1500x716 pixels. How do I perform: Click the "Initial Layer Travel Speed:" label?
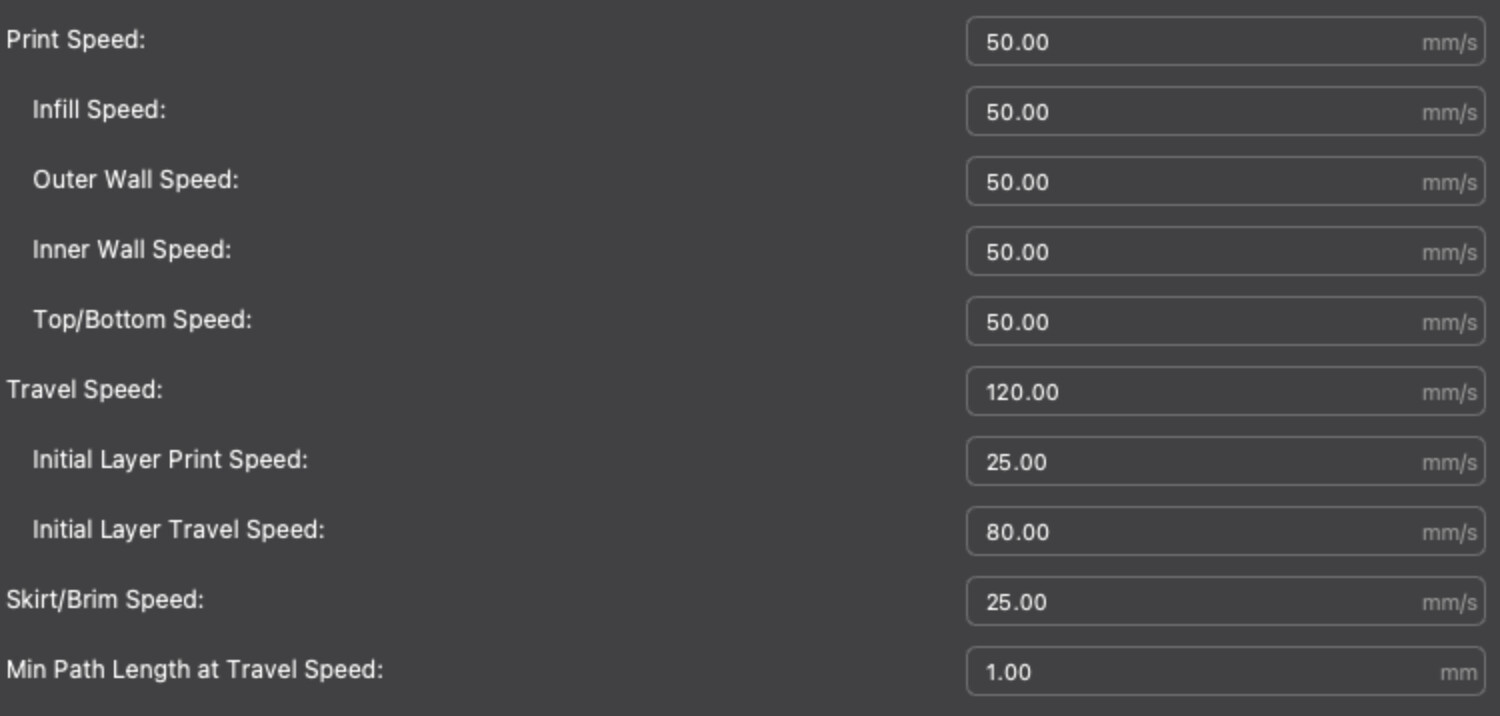179,530
